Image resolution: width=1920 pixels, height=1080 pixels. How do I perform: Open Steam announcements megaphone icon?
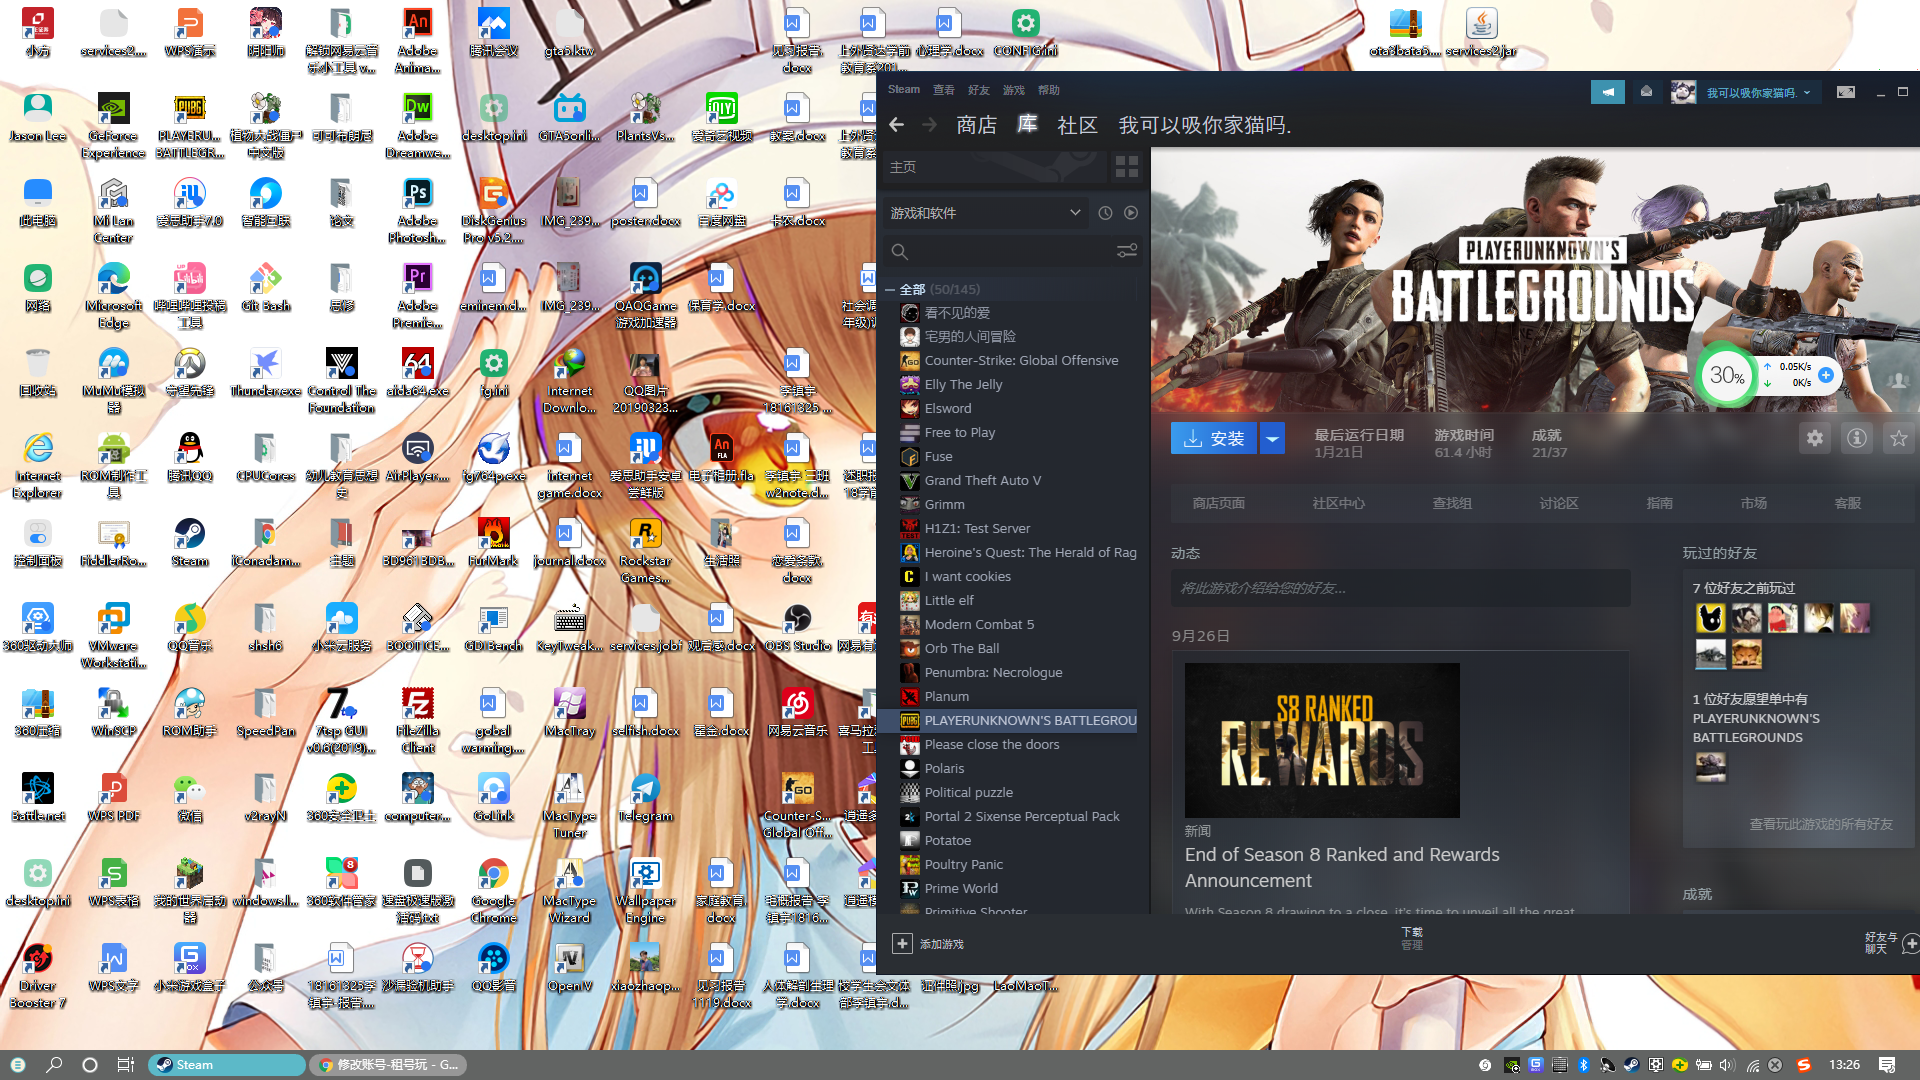(x=1608, y=92)
